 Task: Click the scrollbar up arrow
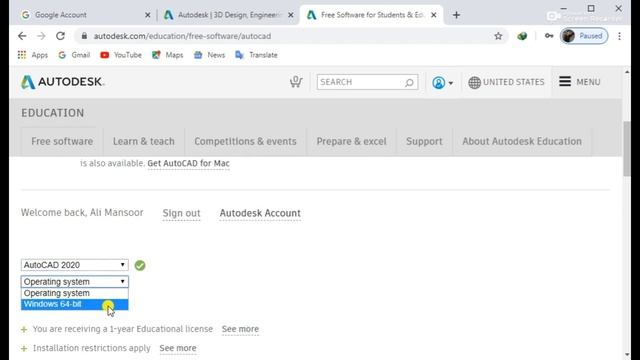click(x=627, y=72)
